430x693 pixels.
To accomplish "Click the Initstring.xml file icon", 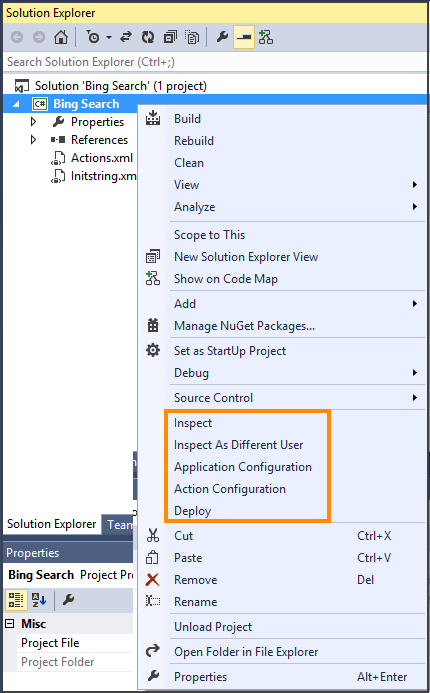I will click(x=58, y=176).
